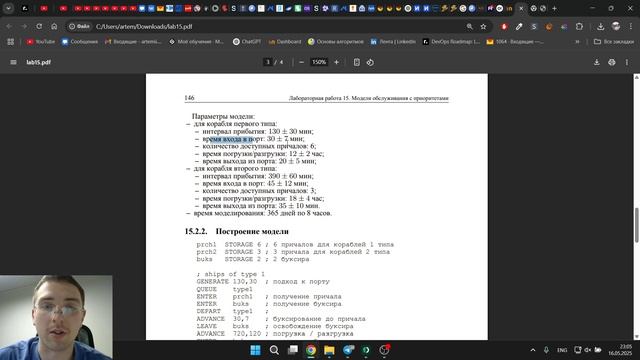Open the DevOps Roadmap bookmark
640x360 pixels.
(x=451, y=42)
